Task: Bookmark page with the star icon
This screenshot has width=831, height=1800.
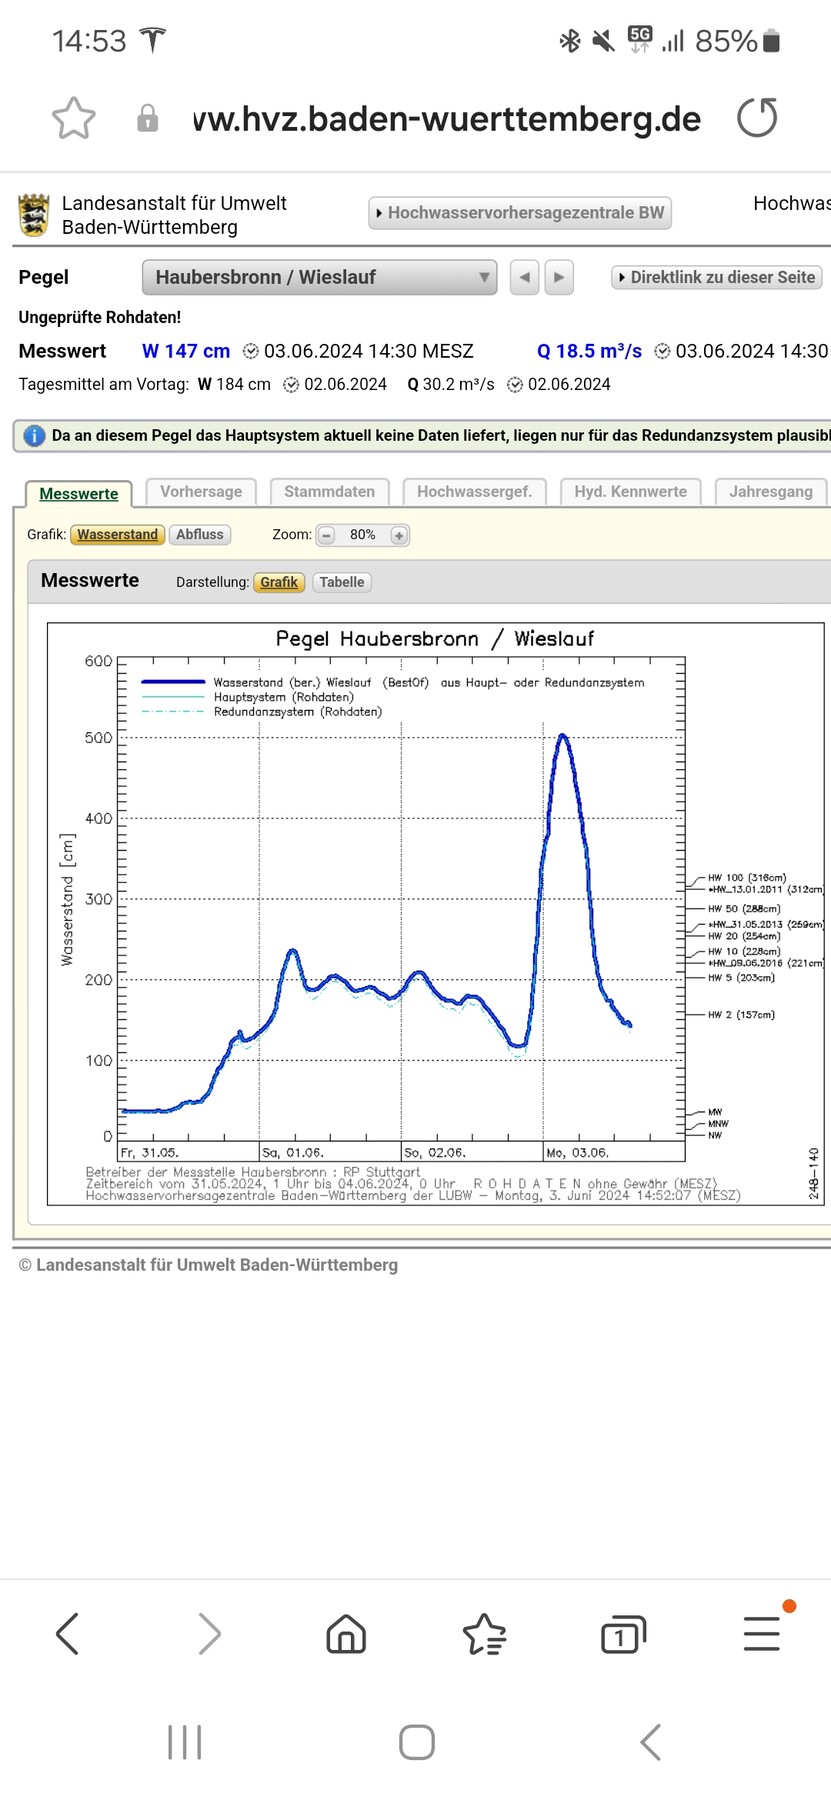Action: (73, 119)
